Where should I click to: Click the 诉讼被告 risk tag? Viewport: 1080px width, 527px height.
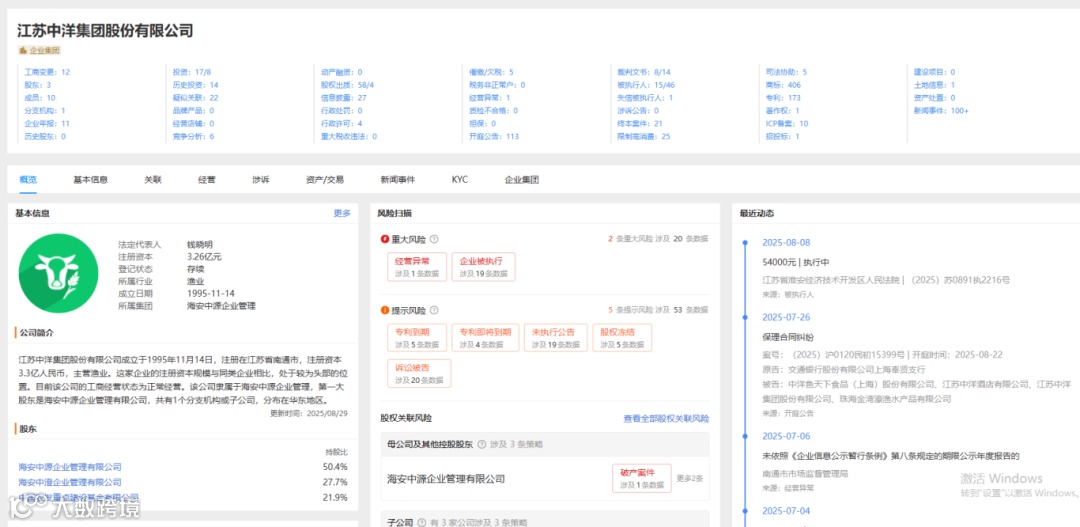419,373
